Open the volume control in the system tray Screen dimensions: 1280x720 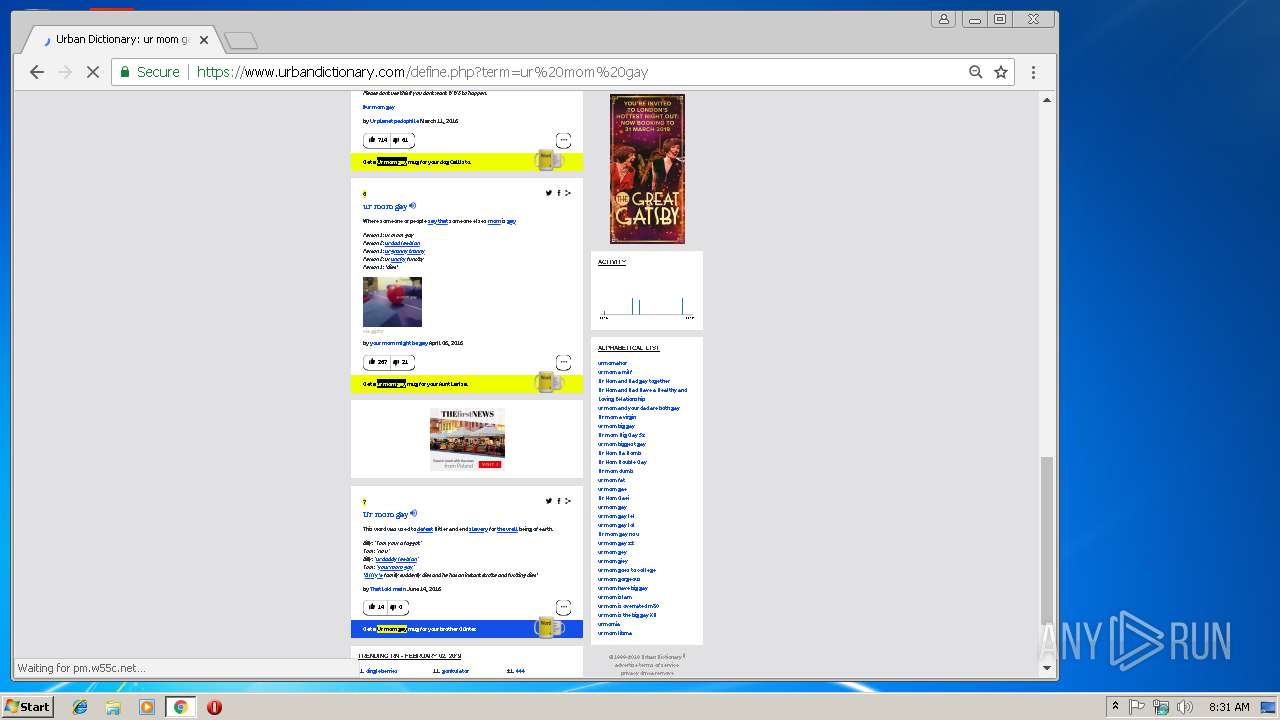(1185, 707)
